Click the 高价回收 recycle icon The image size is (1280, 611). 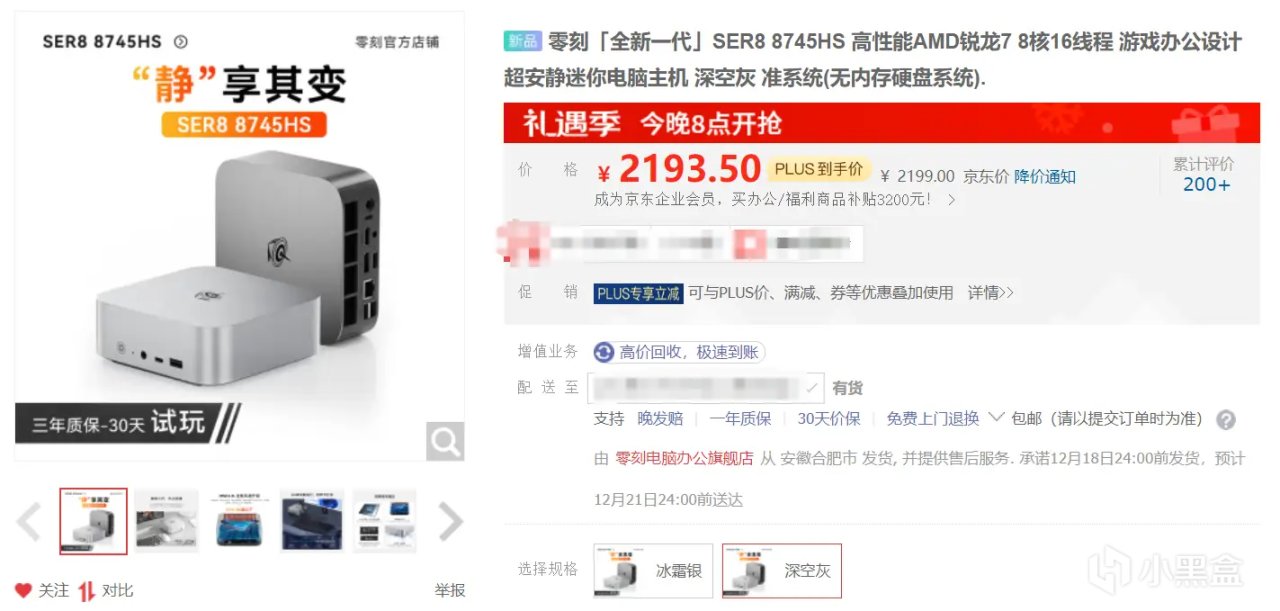(x=604, y=352)
